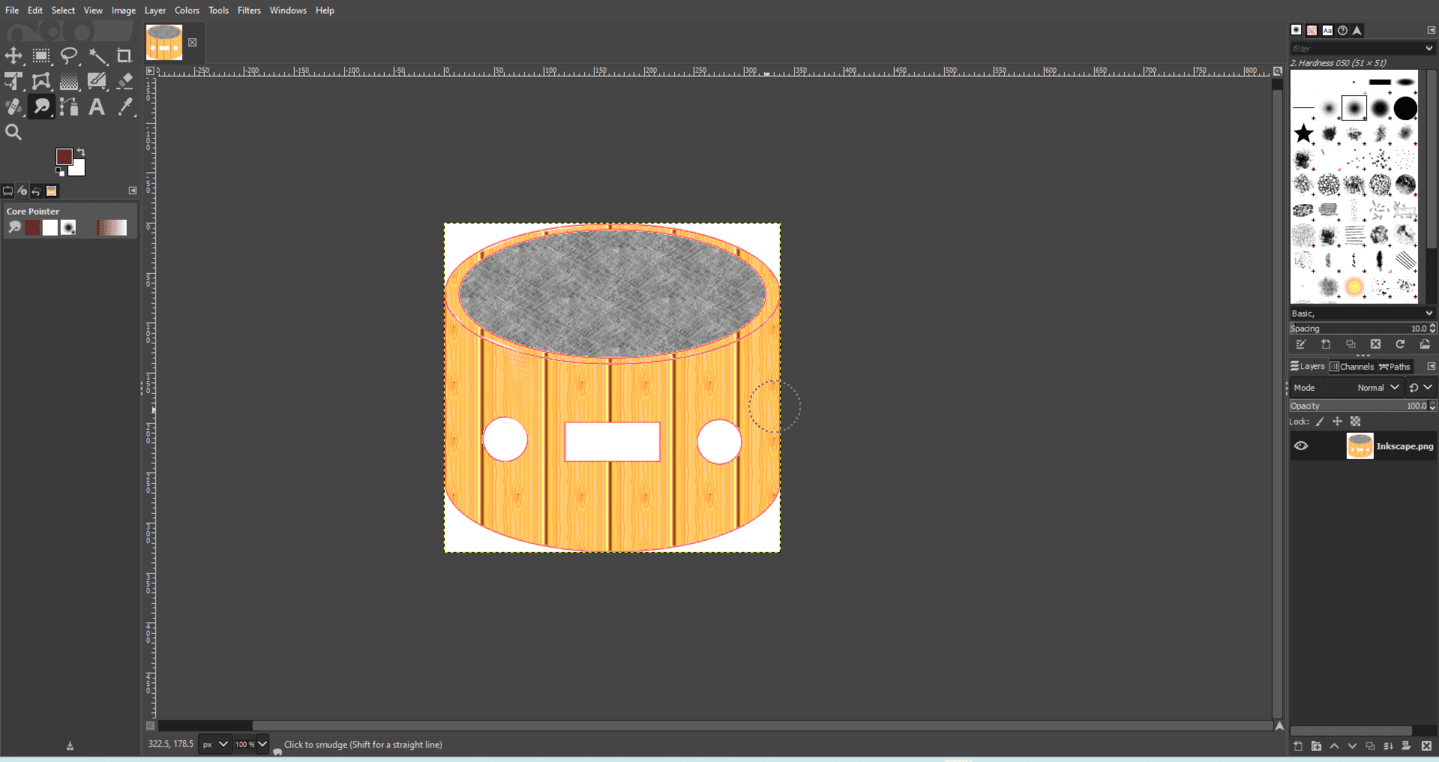Toggle Lock pixels for the layer

click(1320, 421)
